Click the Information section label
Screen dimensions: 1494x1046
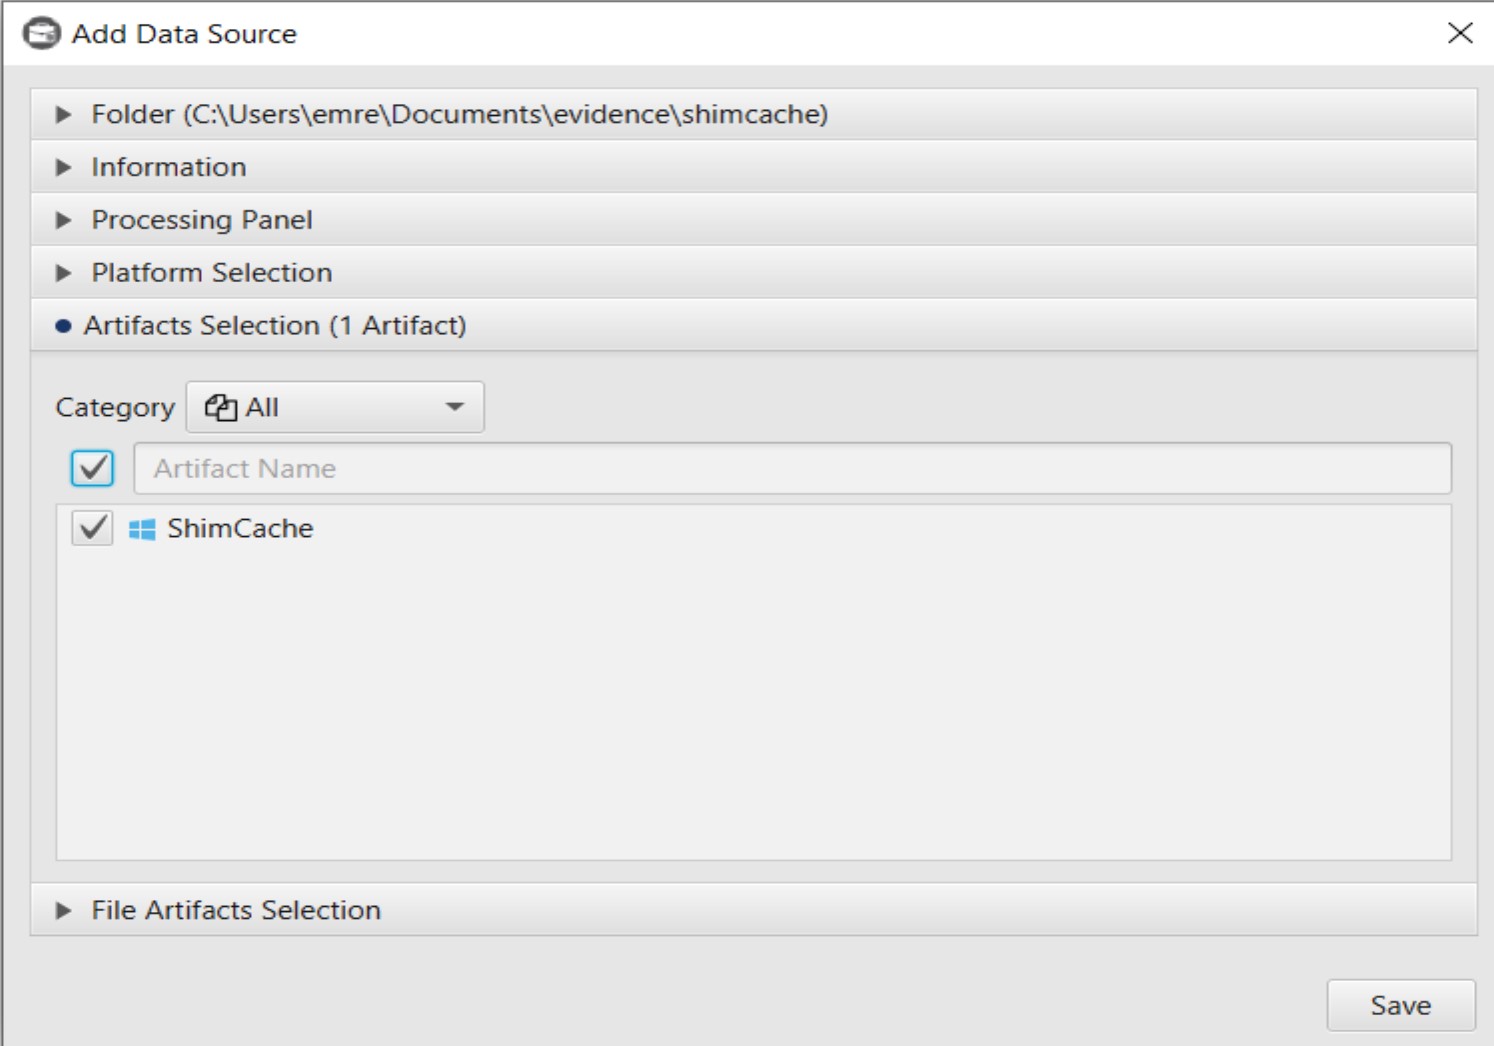168,167
